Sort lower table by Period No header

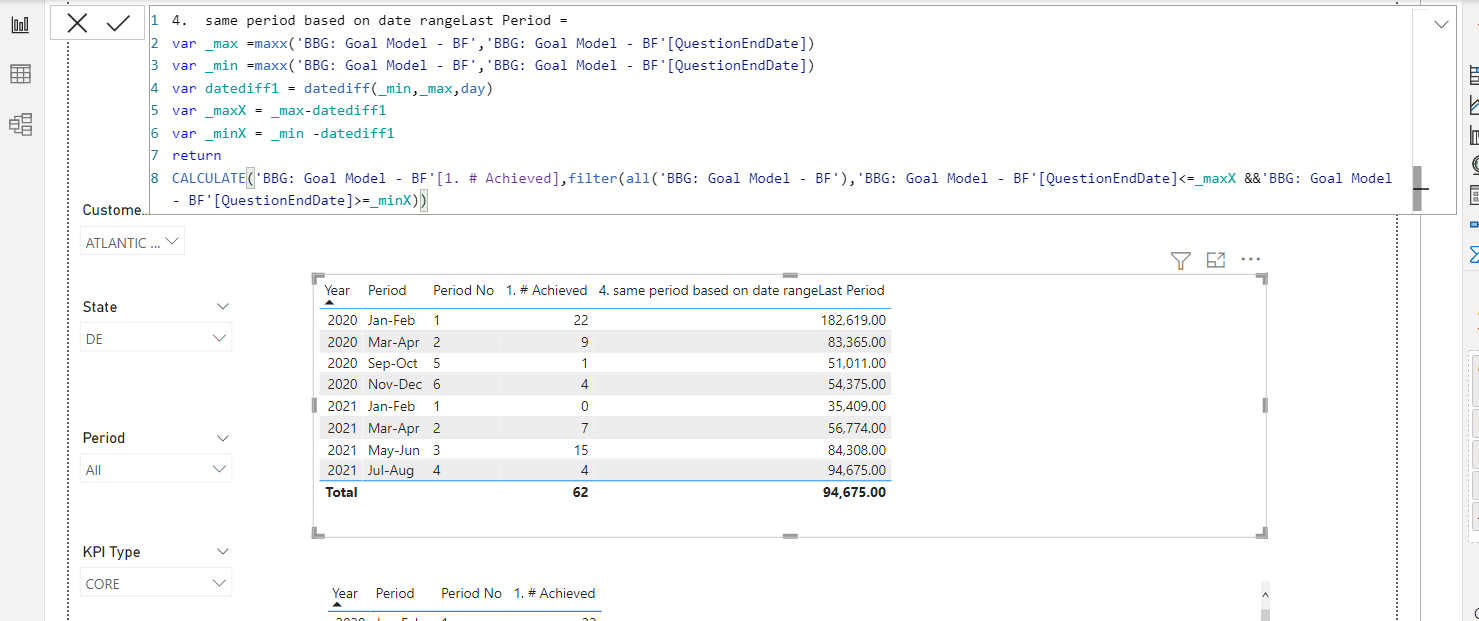(471, 593)
